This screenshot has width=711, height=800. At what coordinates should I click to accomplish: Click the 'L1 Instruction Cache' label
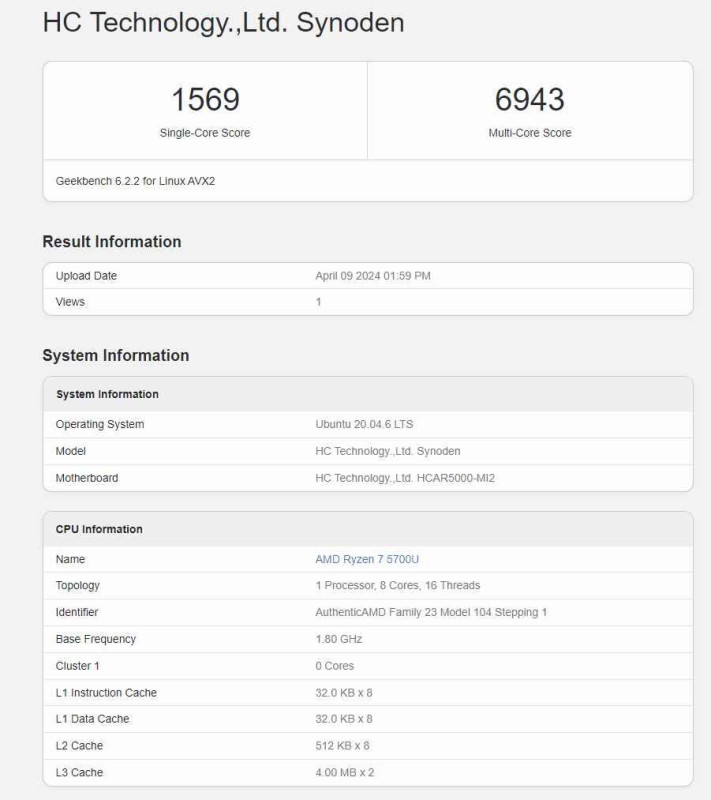[106, 693]
